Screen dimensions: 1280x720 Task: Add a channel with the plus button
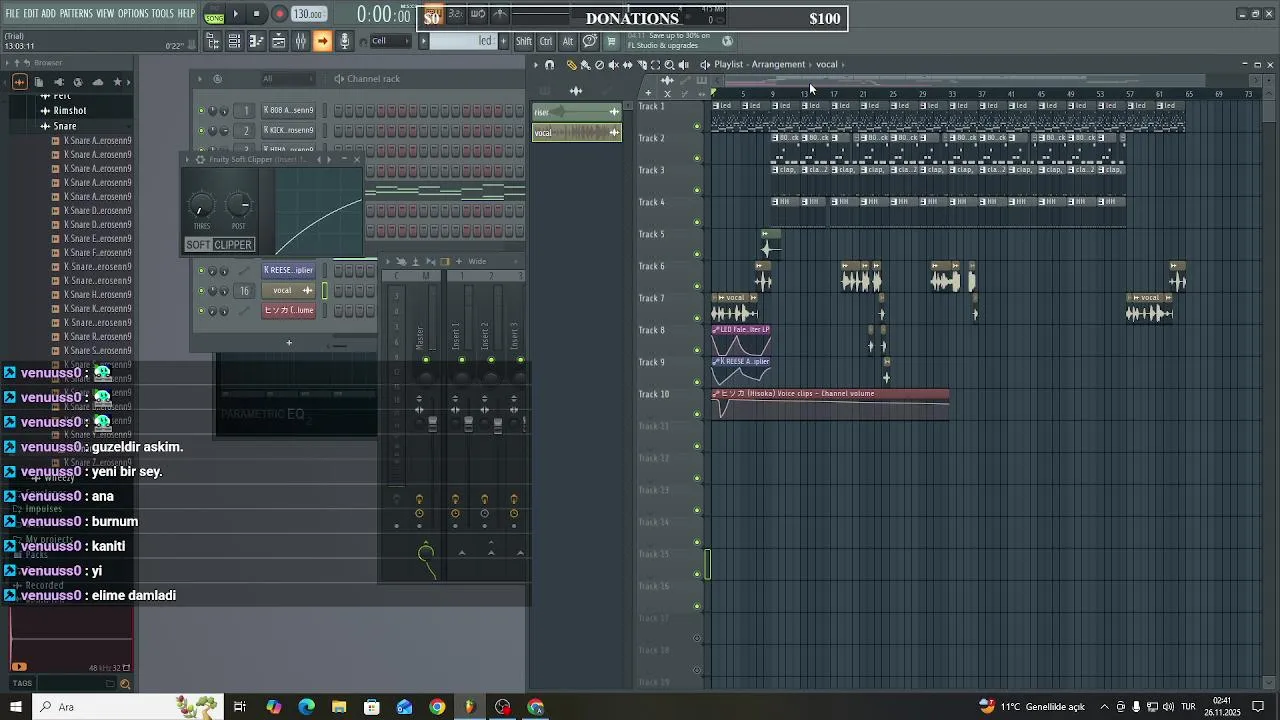point(289,343)
